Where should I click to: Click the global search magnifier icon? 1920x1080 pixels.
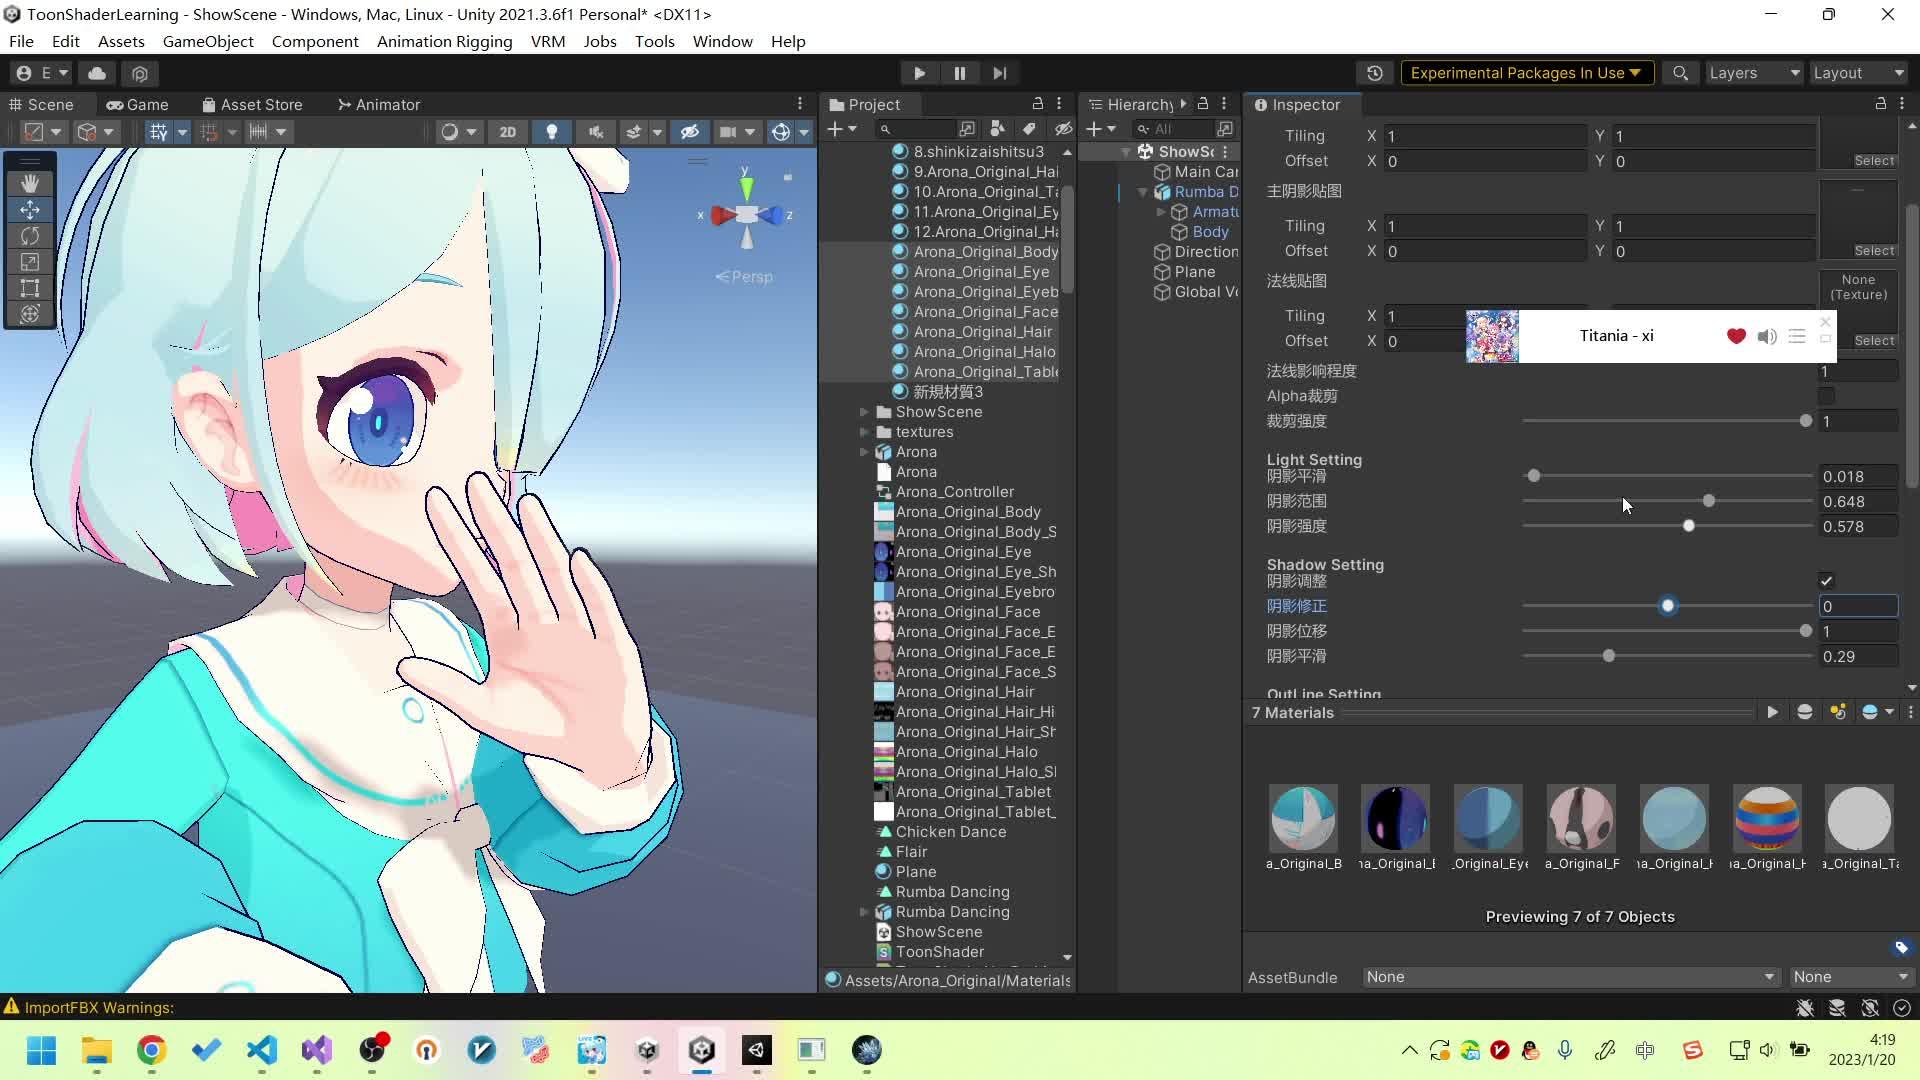click(1680, 73)
